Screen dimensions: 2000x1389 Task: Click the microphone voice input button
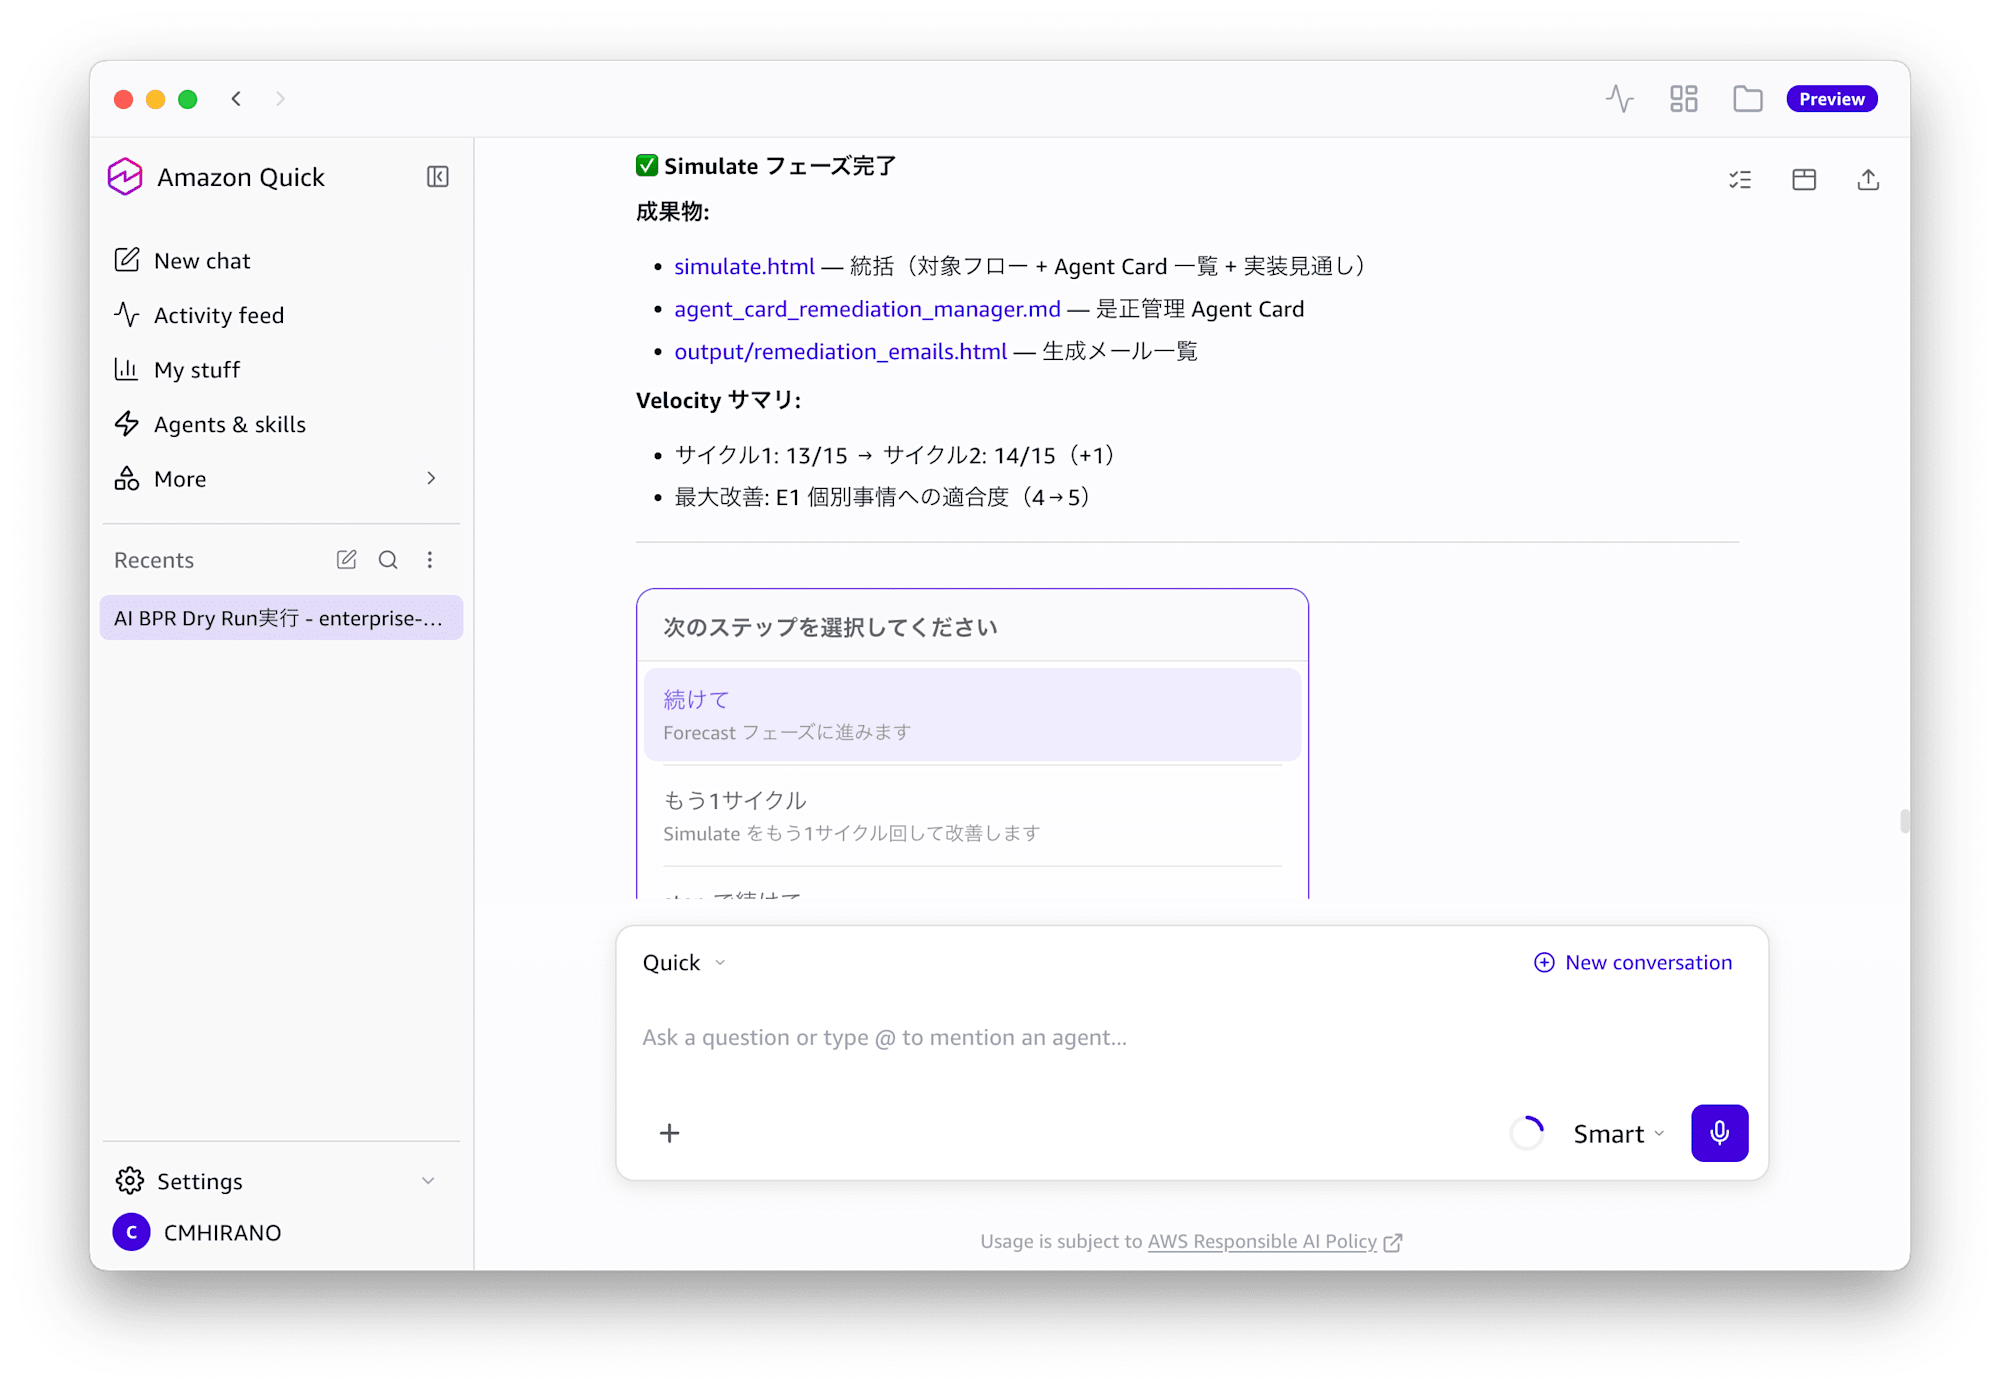(x=1719, y=1133)
